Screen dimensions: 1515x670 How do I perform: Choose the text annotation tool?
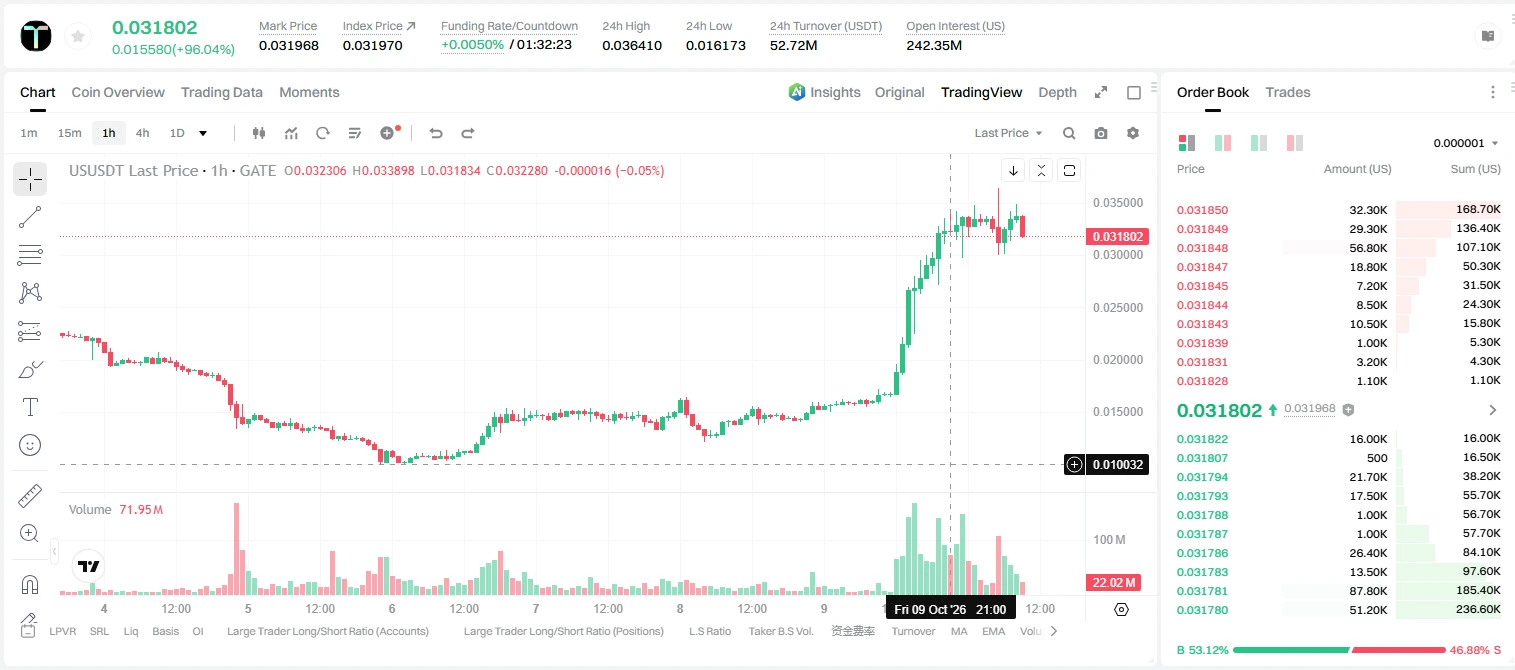pos(30,407)
